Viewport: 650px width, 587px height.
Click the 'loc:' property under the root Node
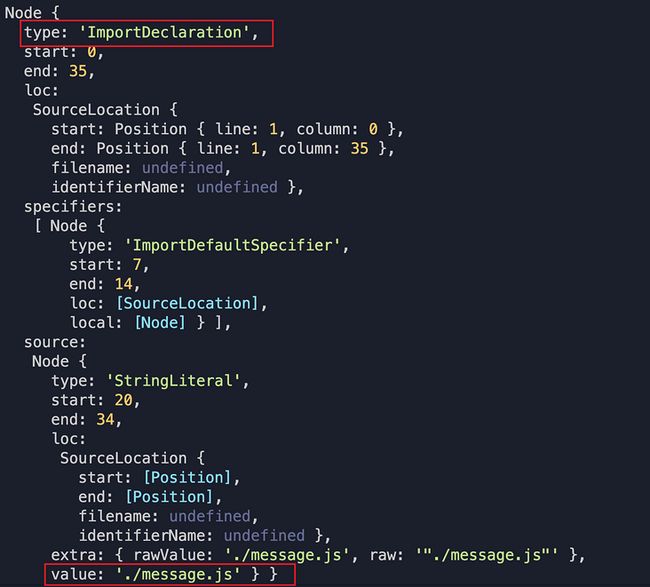point(41,90)
